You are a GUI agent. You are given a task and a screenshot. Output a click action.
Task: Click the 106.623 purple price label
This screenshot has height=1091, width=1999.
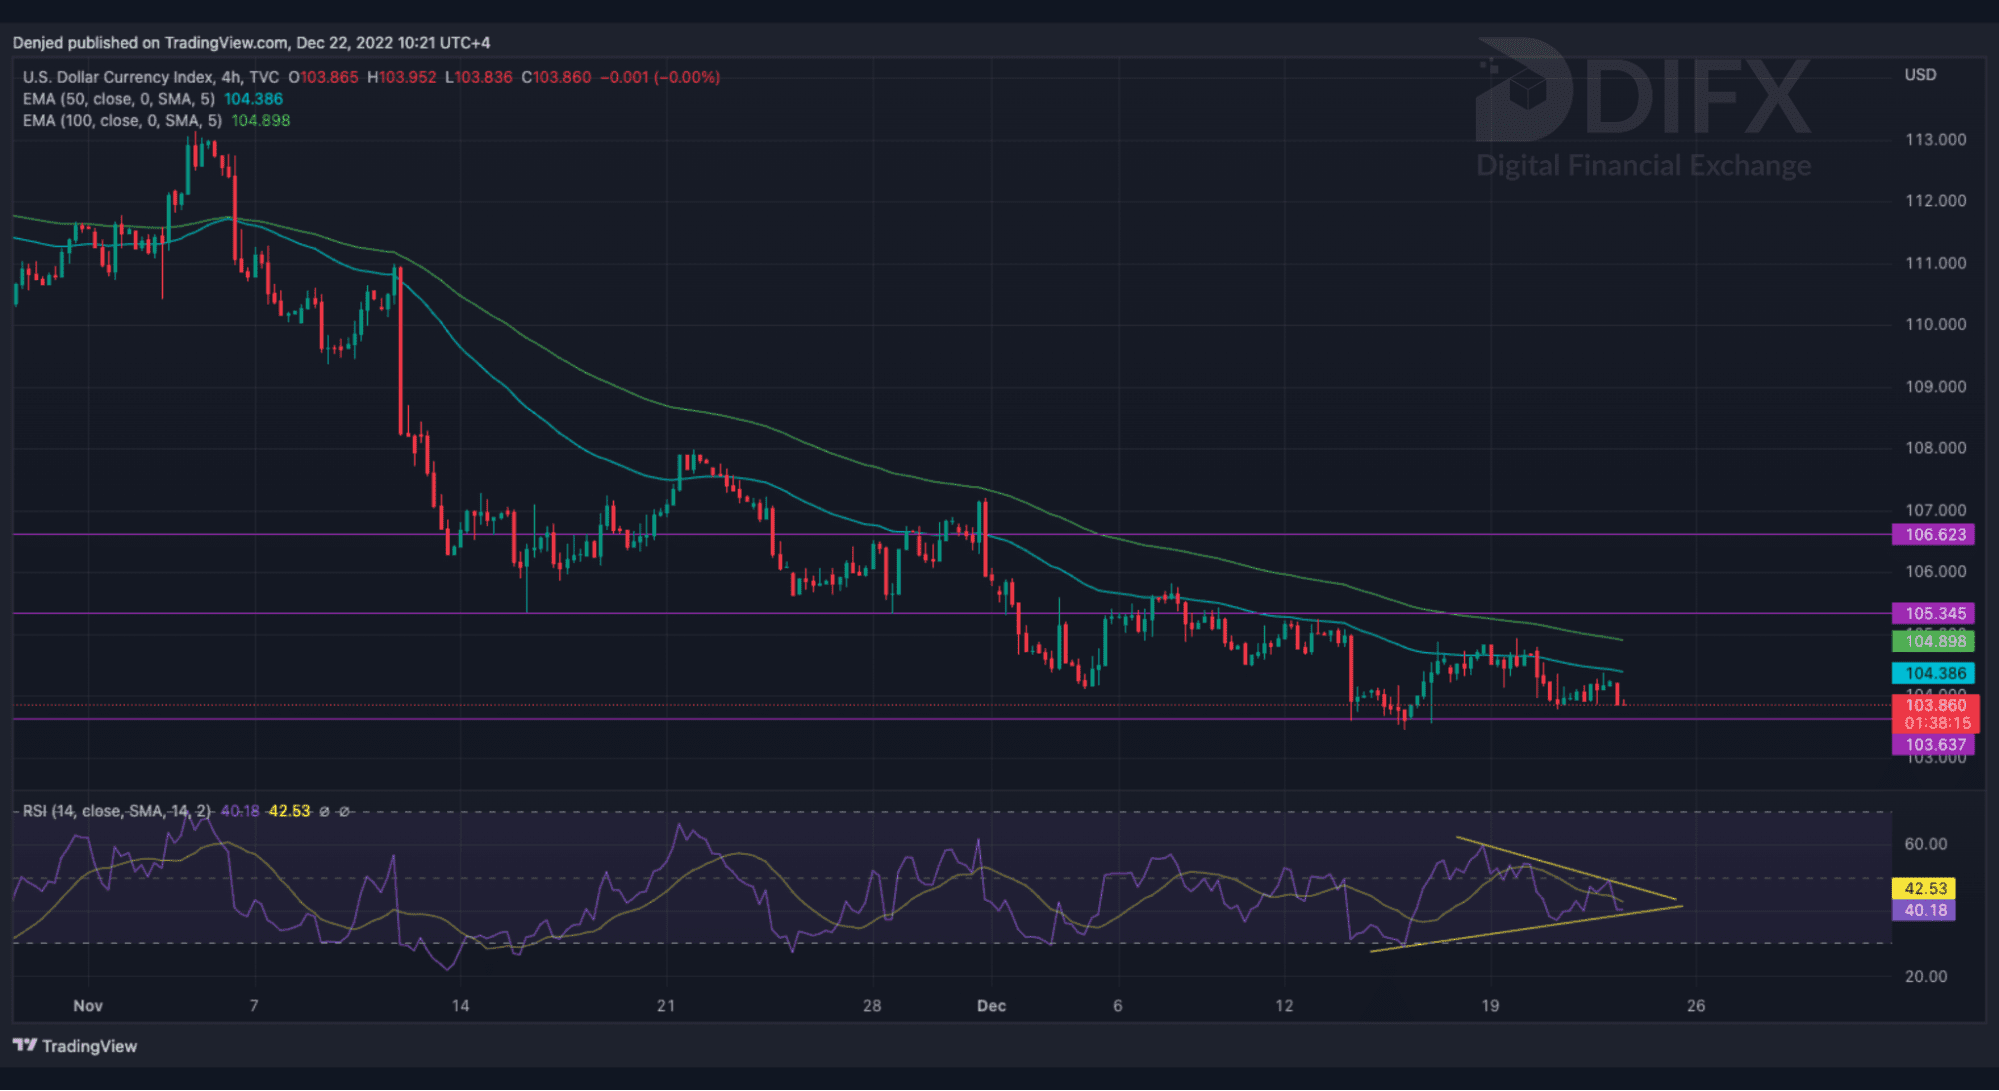1934,534
